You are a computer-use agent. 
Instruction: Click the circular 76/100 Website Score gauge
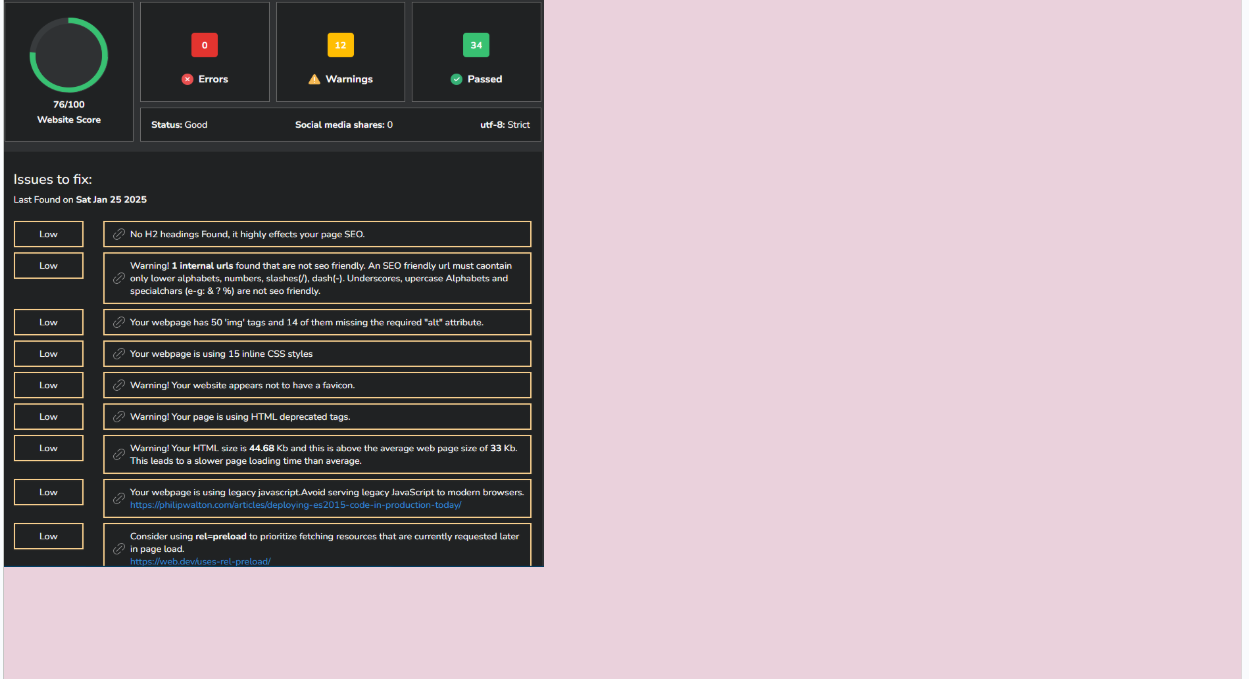click(x=69, y=56)
